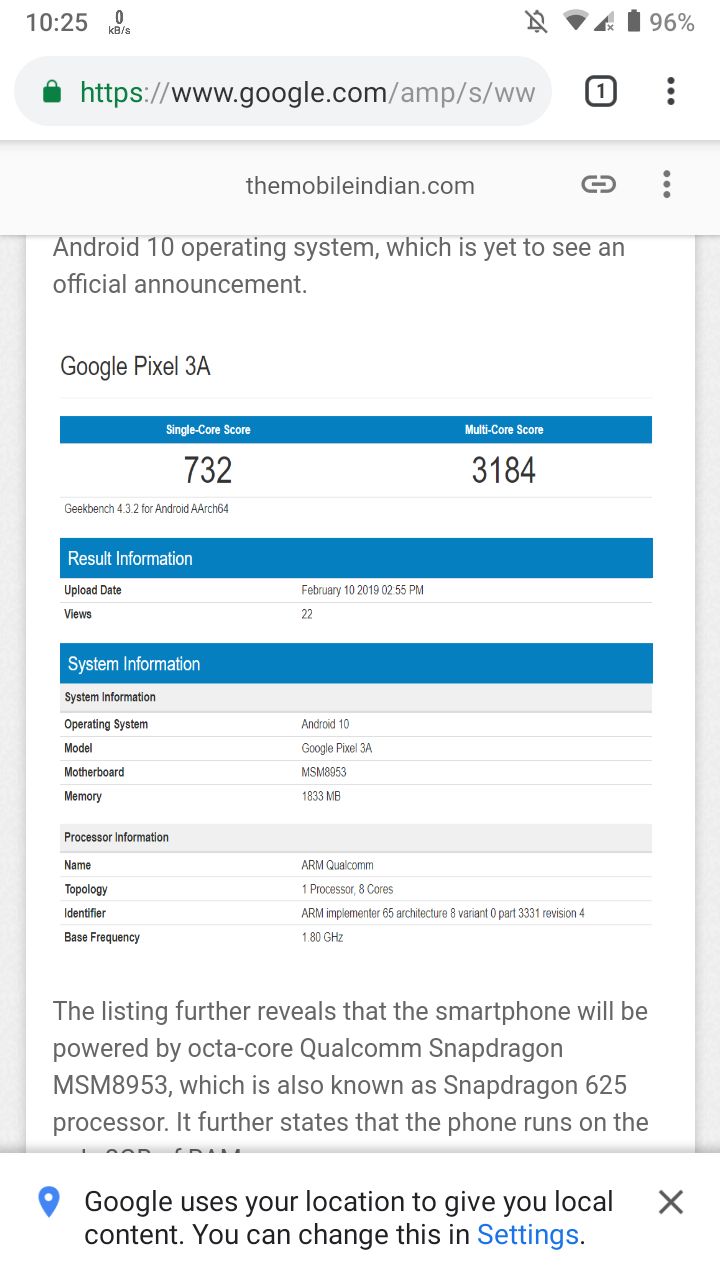Tap the Views count 22
This screenshot has width=720, height=1280.
point(307,614)
